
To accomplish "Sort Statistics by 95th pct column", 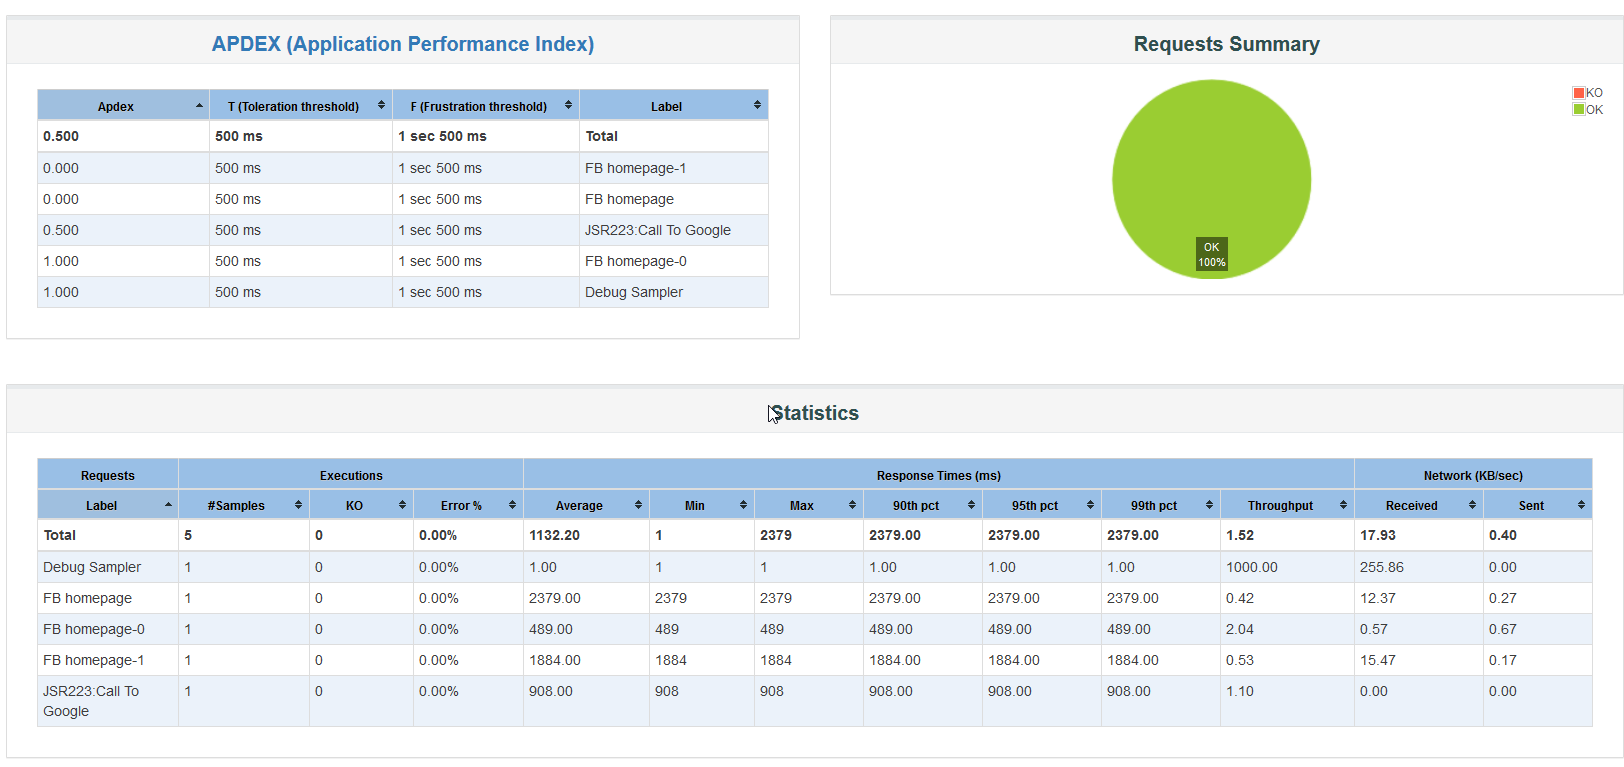I will click(1042, 505).
